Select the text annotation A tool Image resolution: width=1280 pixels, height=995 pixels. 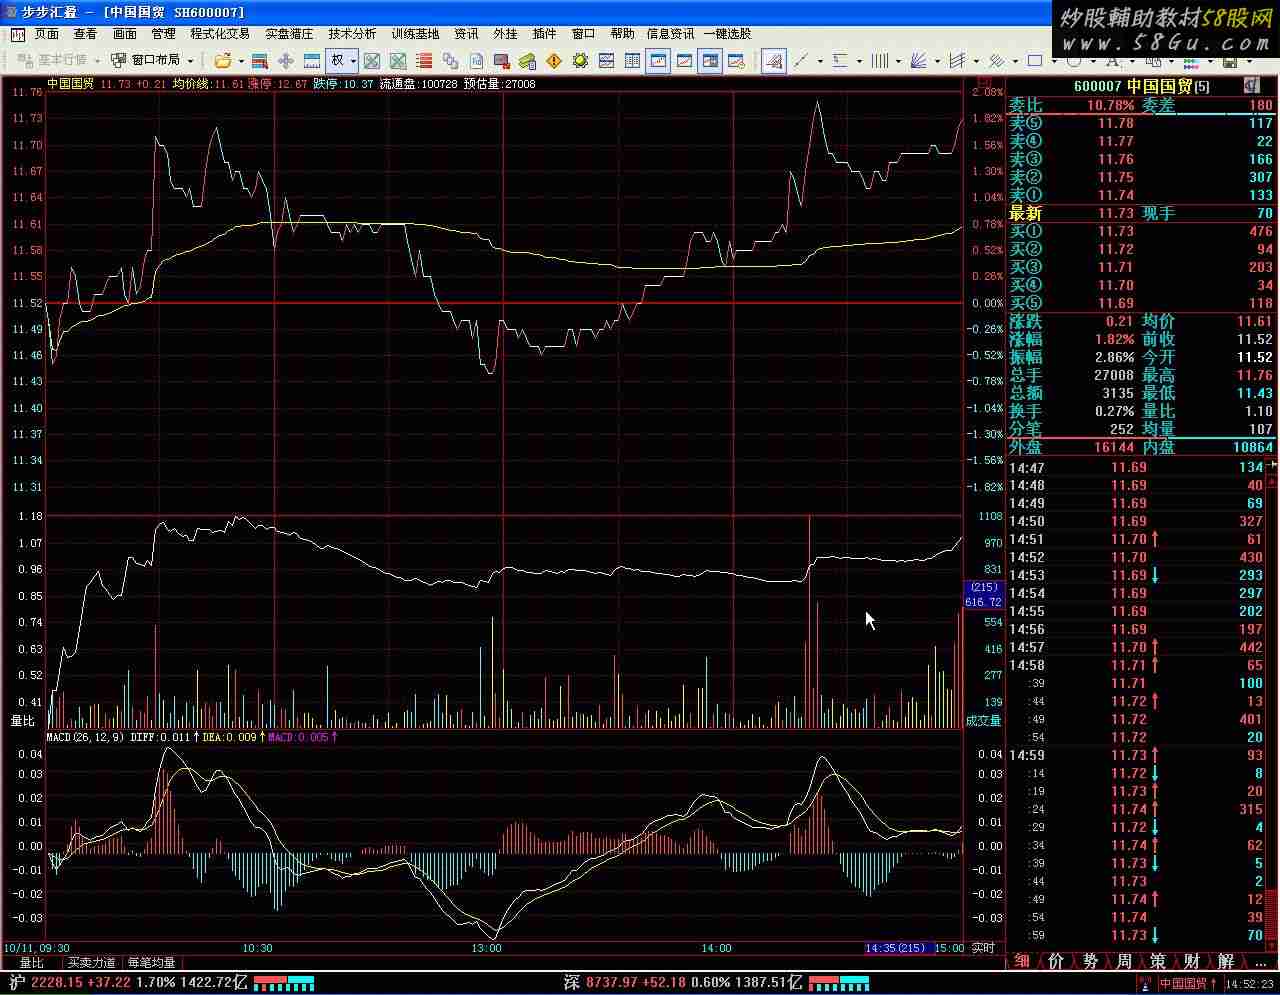[x=1112, y=61]
